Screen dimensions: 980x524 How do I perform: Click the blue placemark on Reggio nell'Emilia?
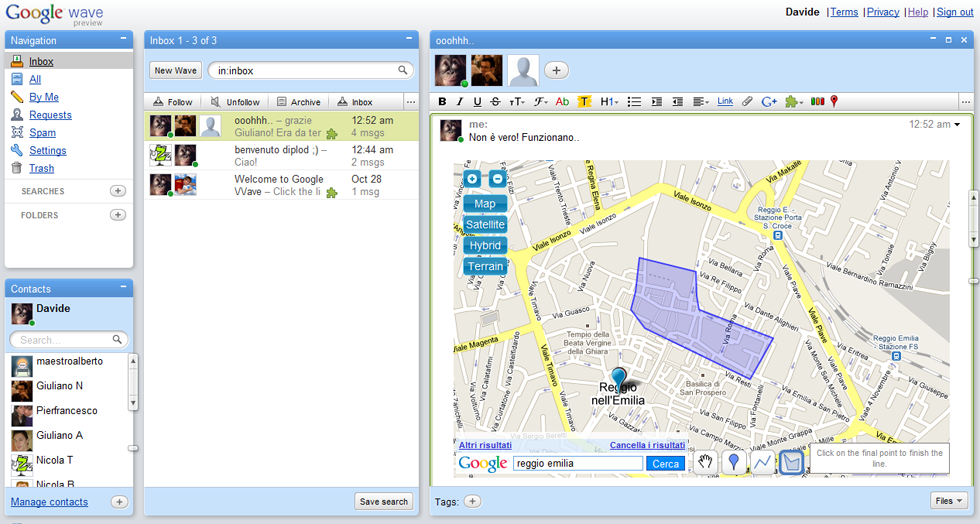coord(619,378)
